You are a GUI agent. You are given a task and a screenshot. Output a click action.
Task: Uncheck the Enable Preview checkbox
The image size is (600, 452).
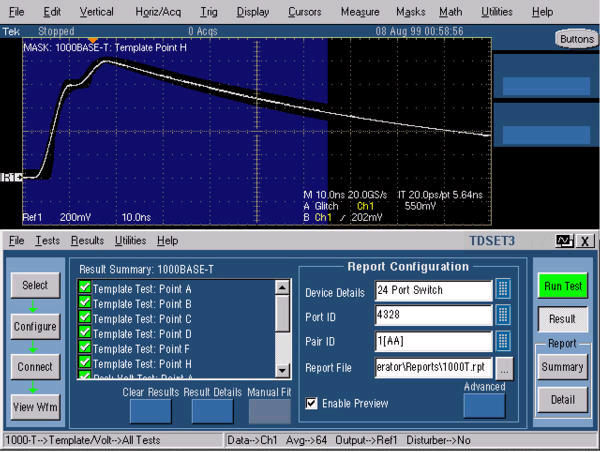(311, 403)
